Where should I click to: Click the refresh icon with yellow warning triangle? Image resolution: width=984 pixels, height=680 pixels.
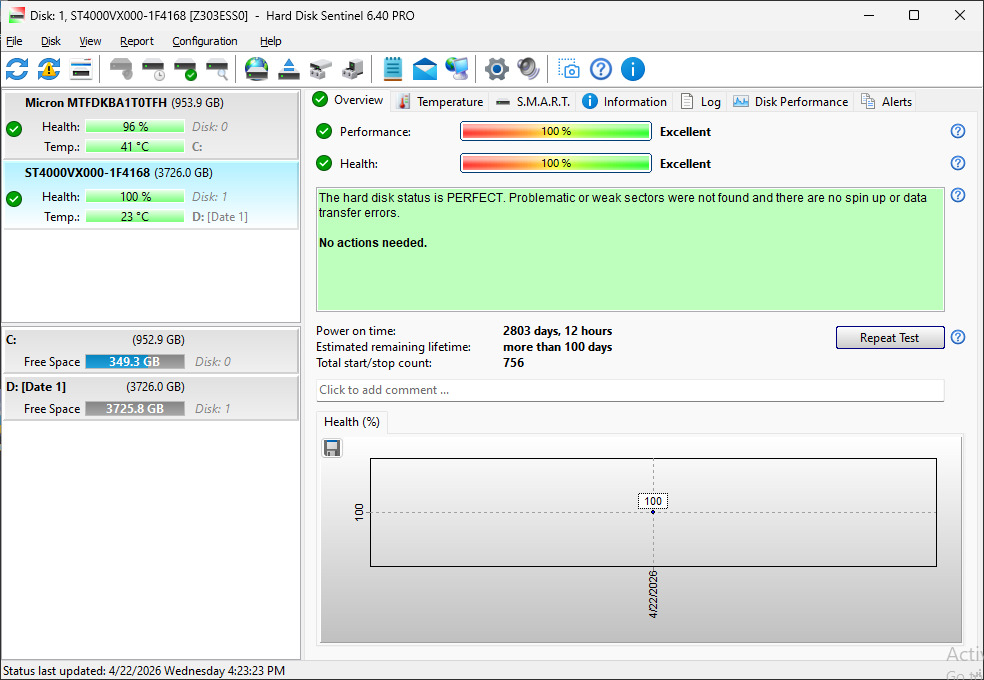point(49,69)
